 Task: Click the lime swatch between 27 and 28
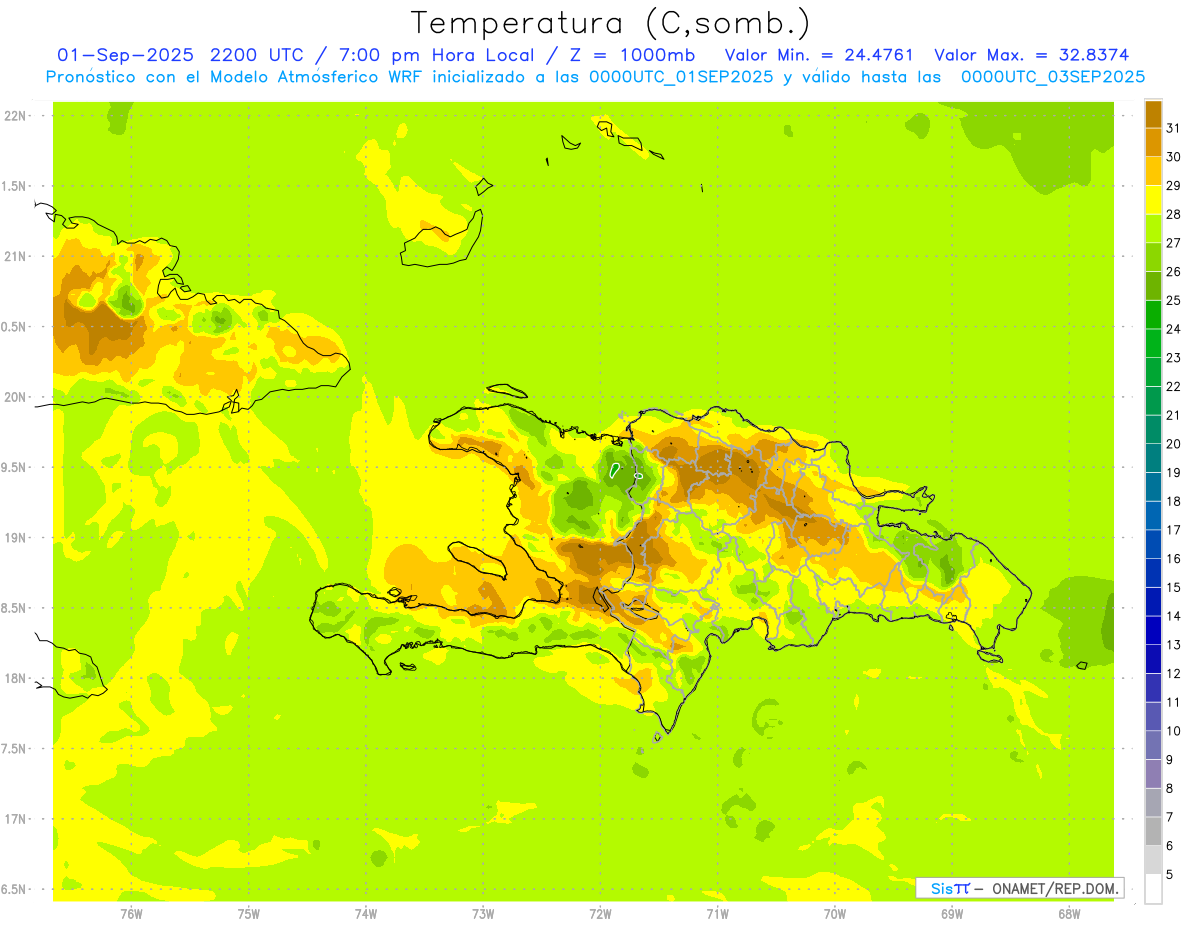click(1153, 228)
